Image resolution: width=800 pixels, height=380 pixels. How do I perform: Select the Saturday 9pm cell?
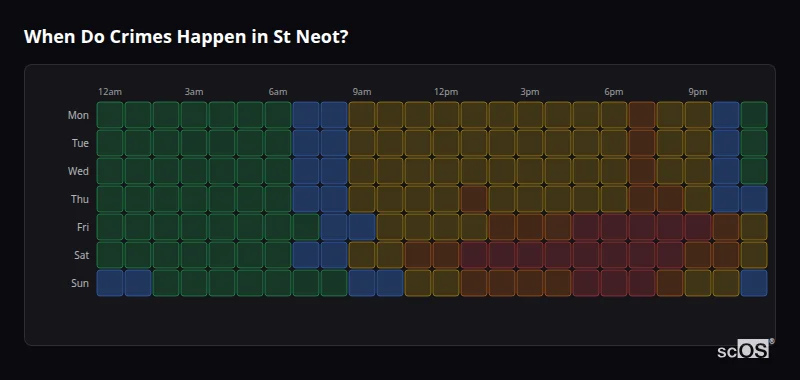(x=698, y=255)
